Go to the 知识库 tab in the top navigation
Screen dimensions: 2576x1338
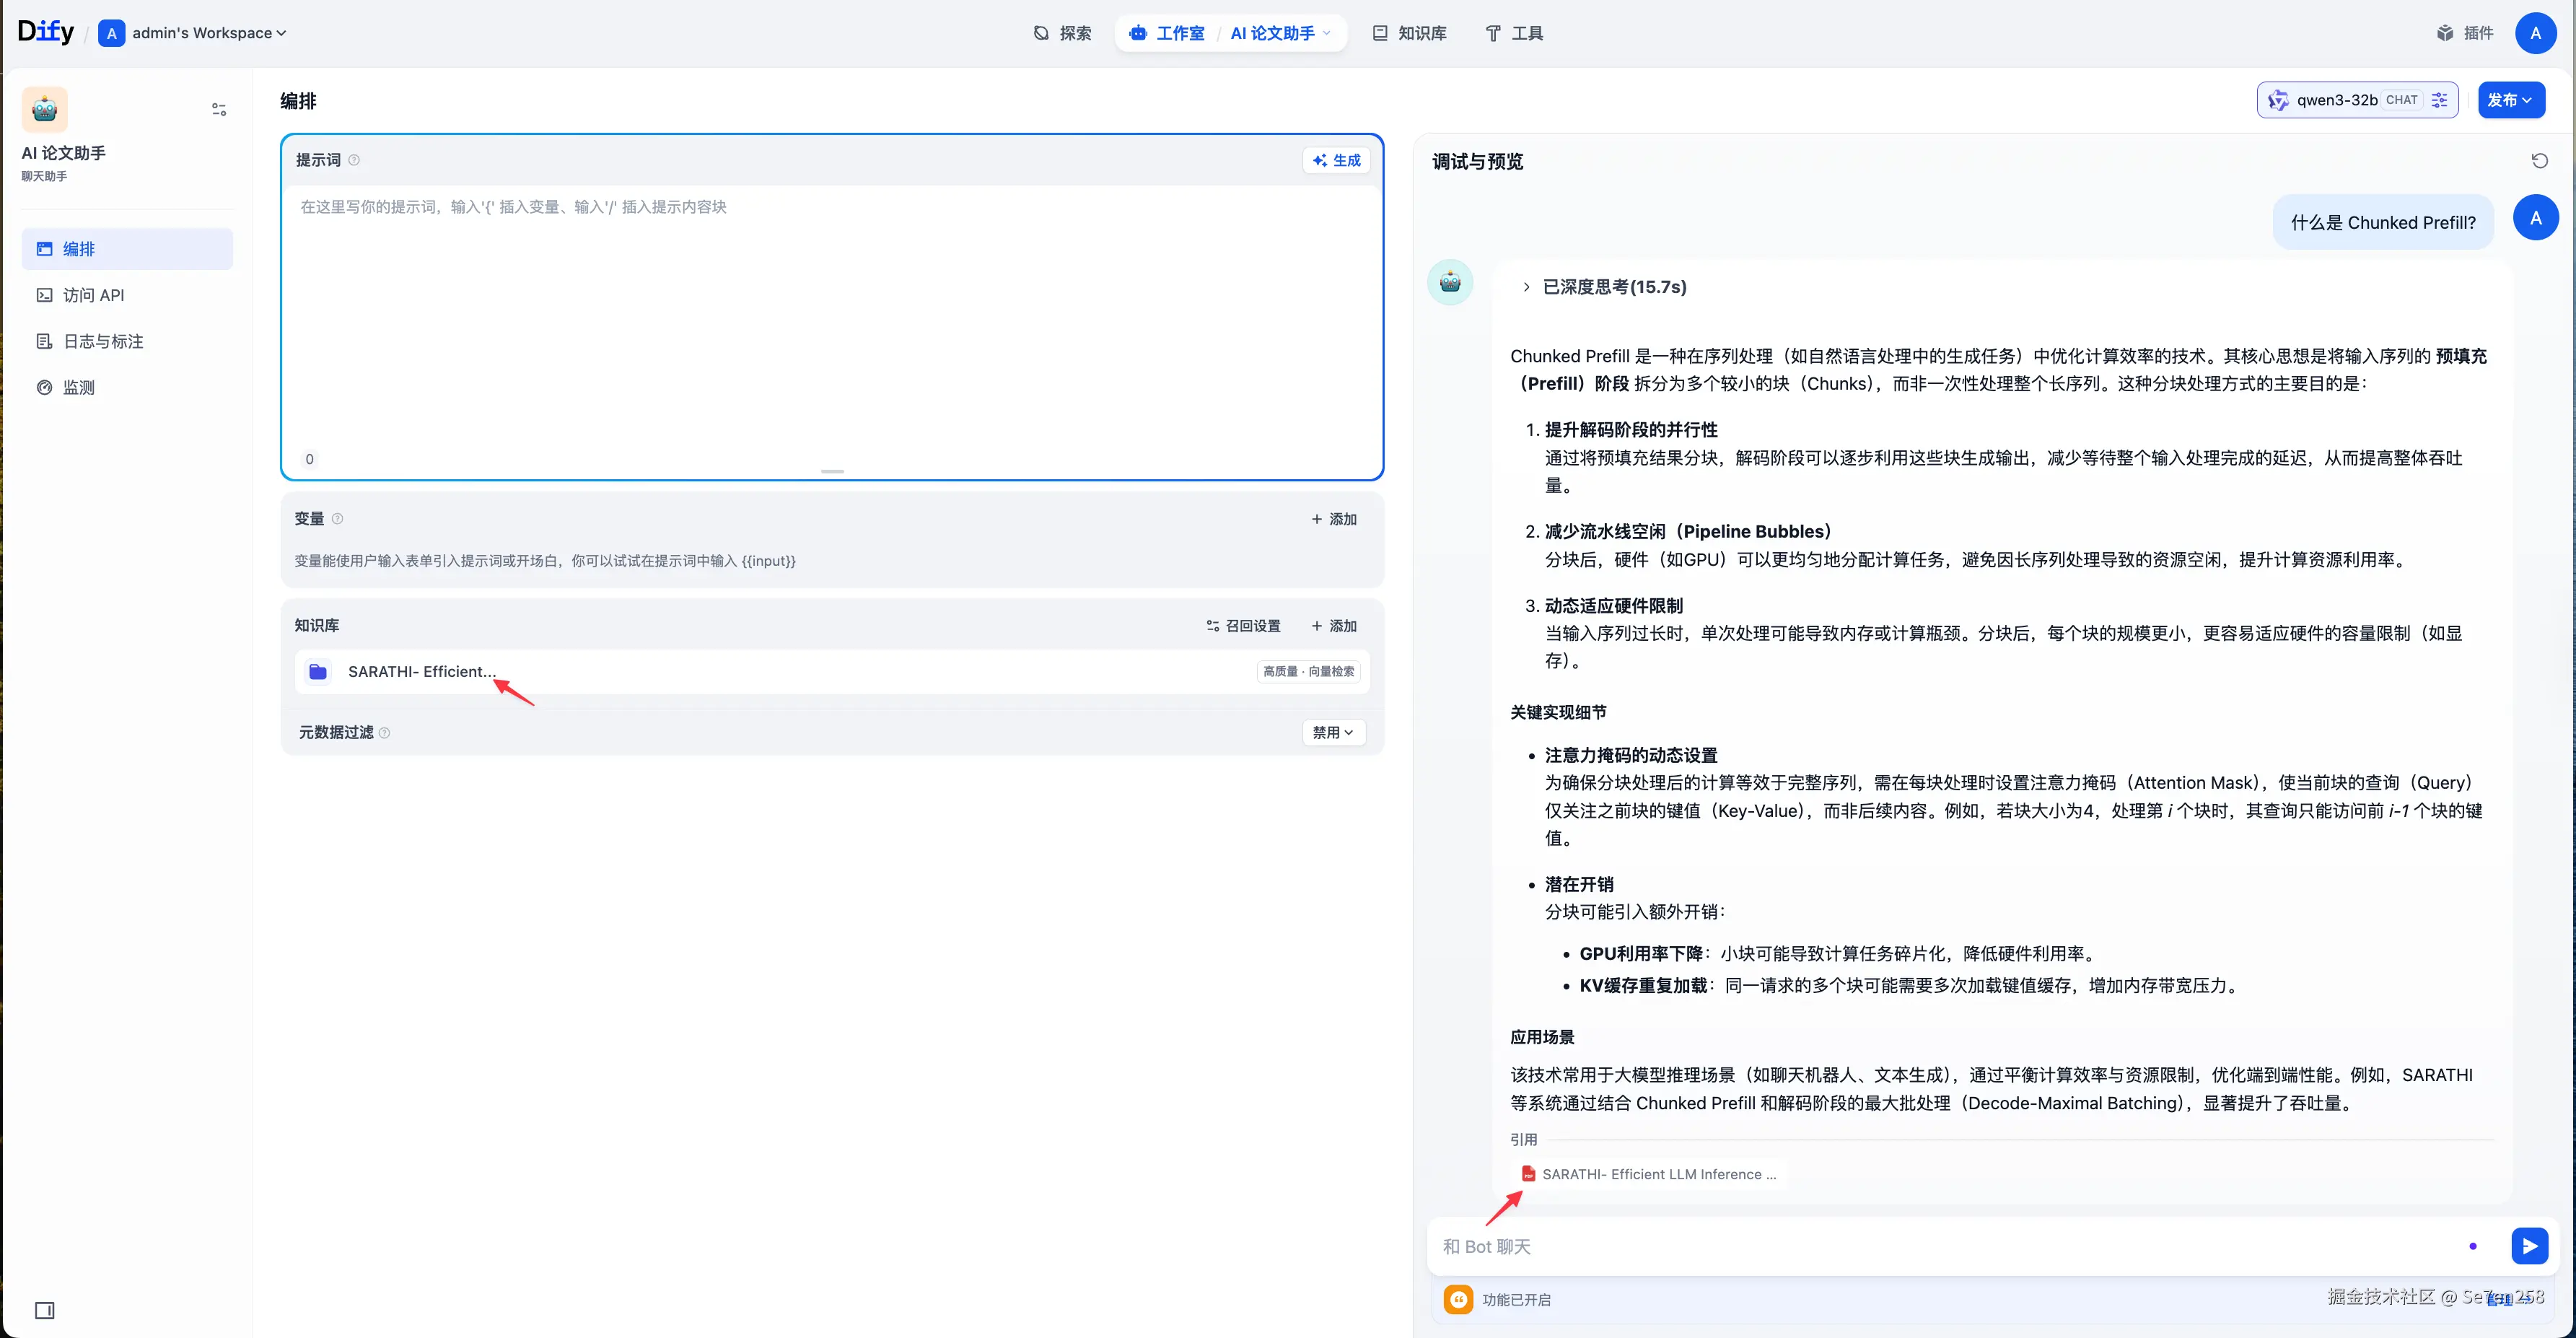tap(1409, 33)
